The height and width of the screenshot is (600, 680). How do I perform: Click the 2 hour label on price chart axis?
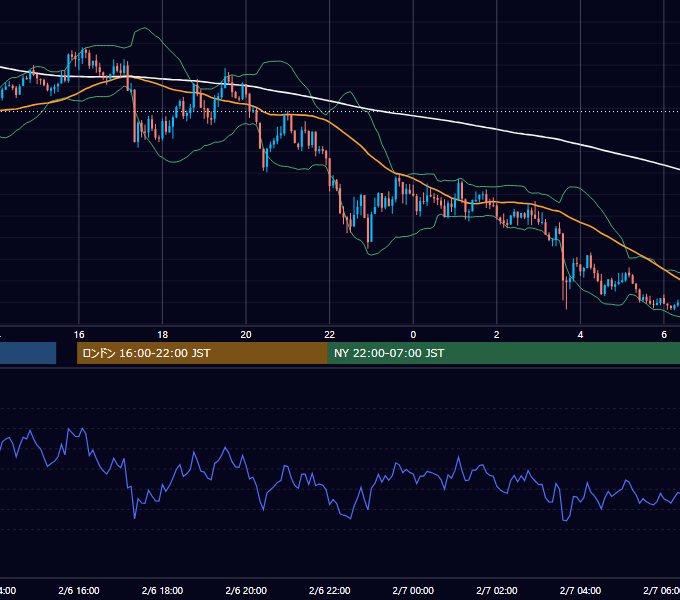click(x=497, y=335)
